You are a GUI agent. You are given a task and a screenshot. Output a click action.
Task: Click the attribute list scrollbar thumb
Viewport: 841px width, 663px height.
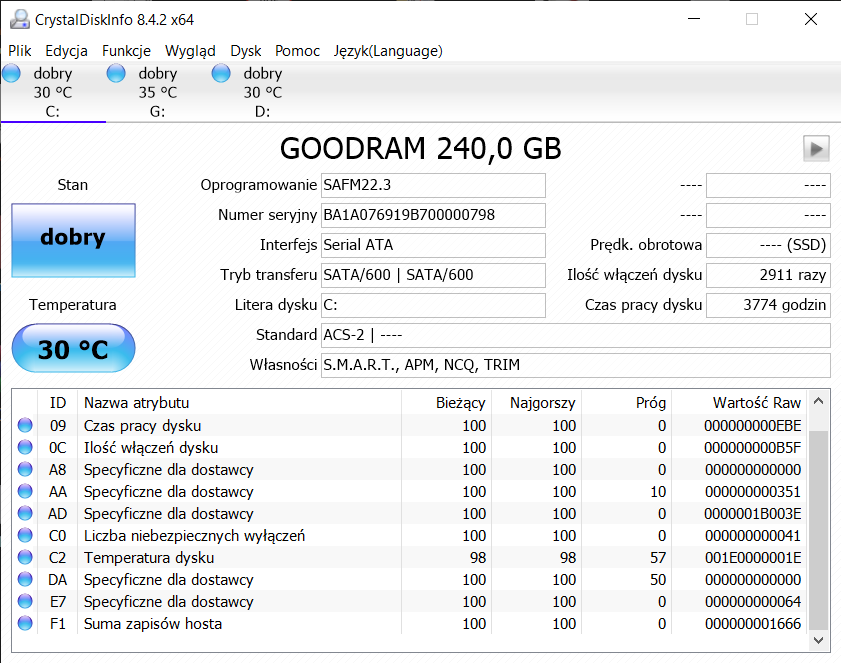[818, 529]
